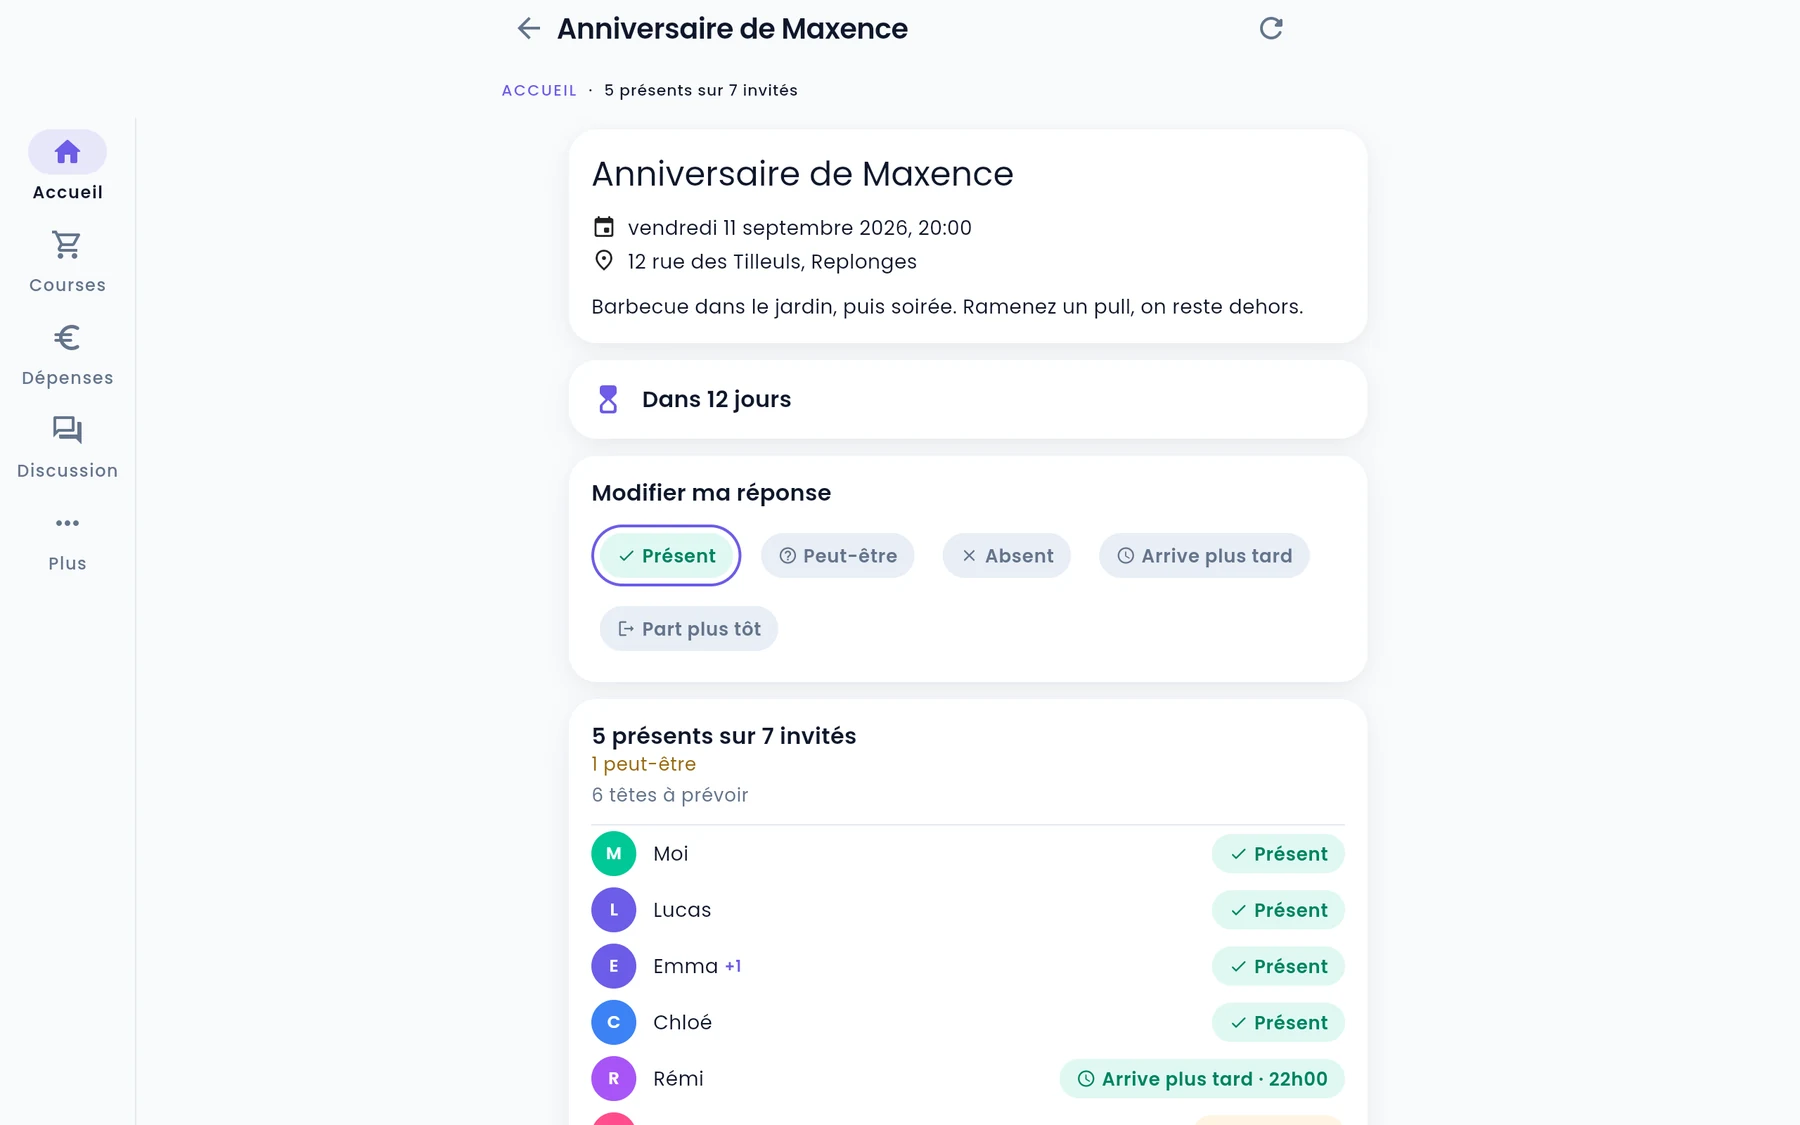Select the Arrive plus tard response chip
The image size is (1800, 1125).
(x=1204, y=556)
